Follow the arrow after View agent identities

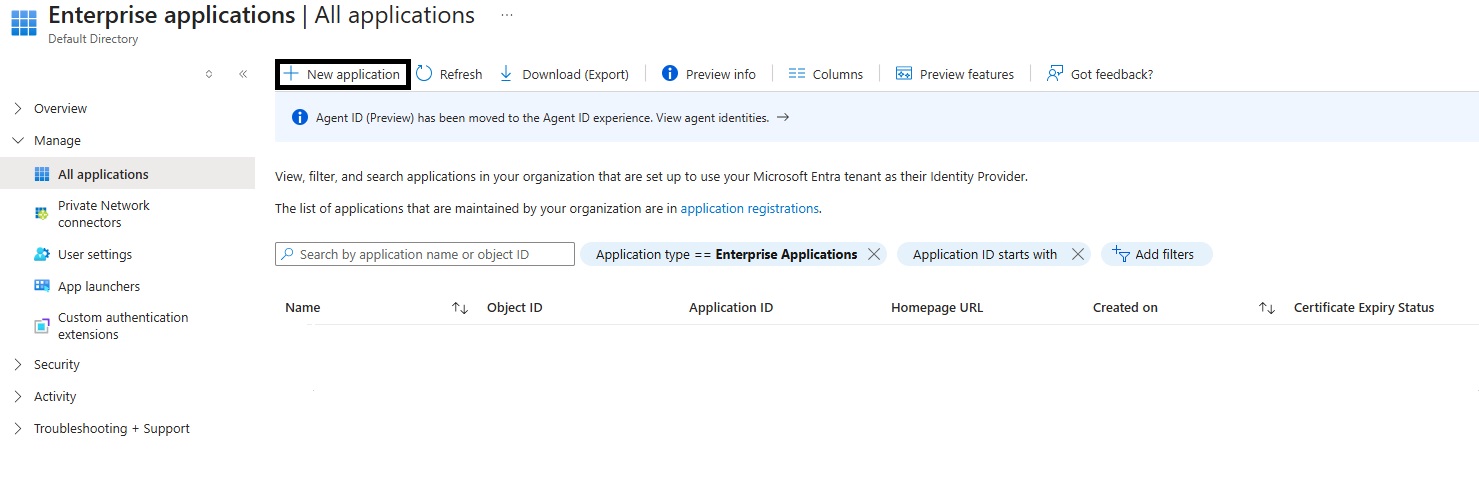click(783, 117)
